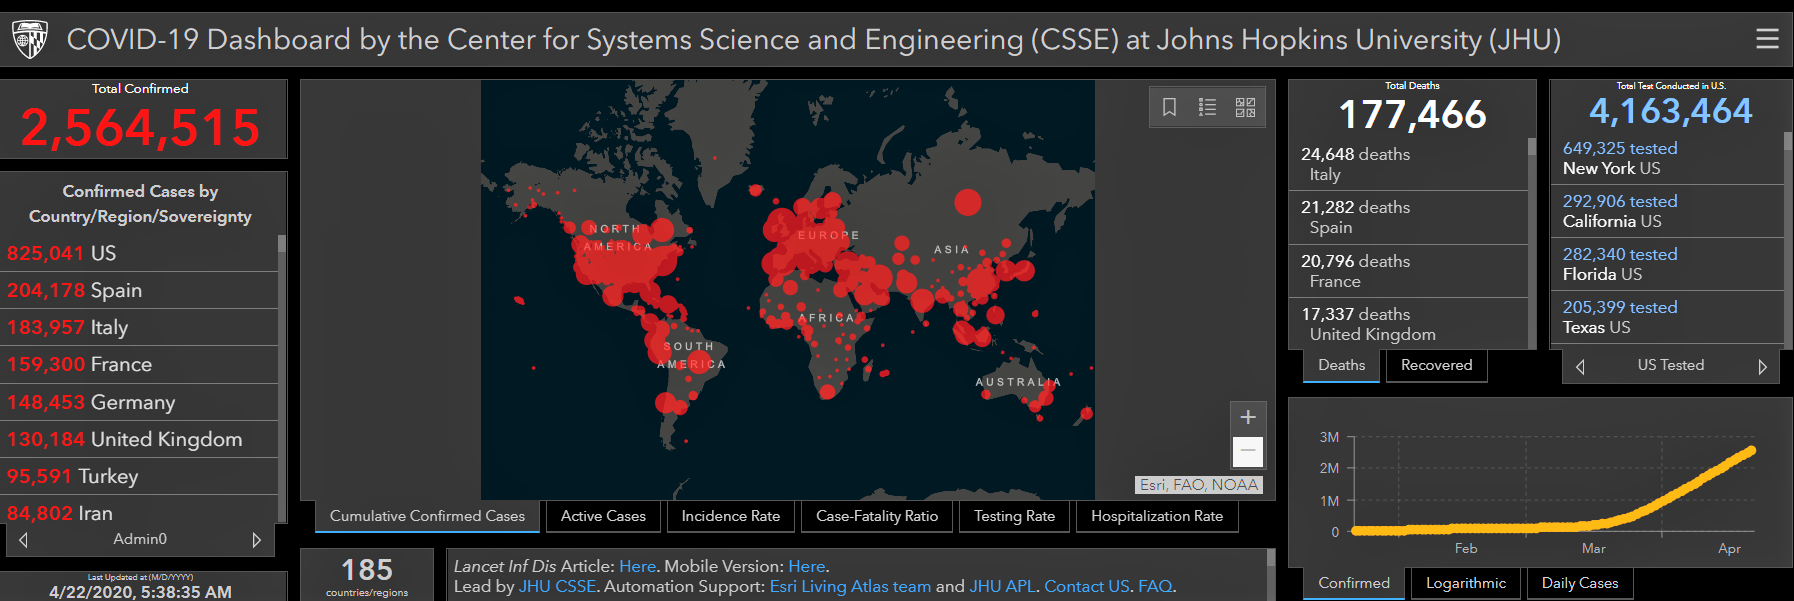Viewport: 1794px width, 601px height.
Task: Click the 185 countries/regions counter
Action: (367, 576)
